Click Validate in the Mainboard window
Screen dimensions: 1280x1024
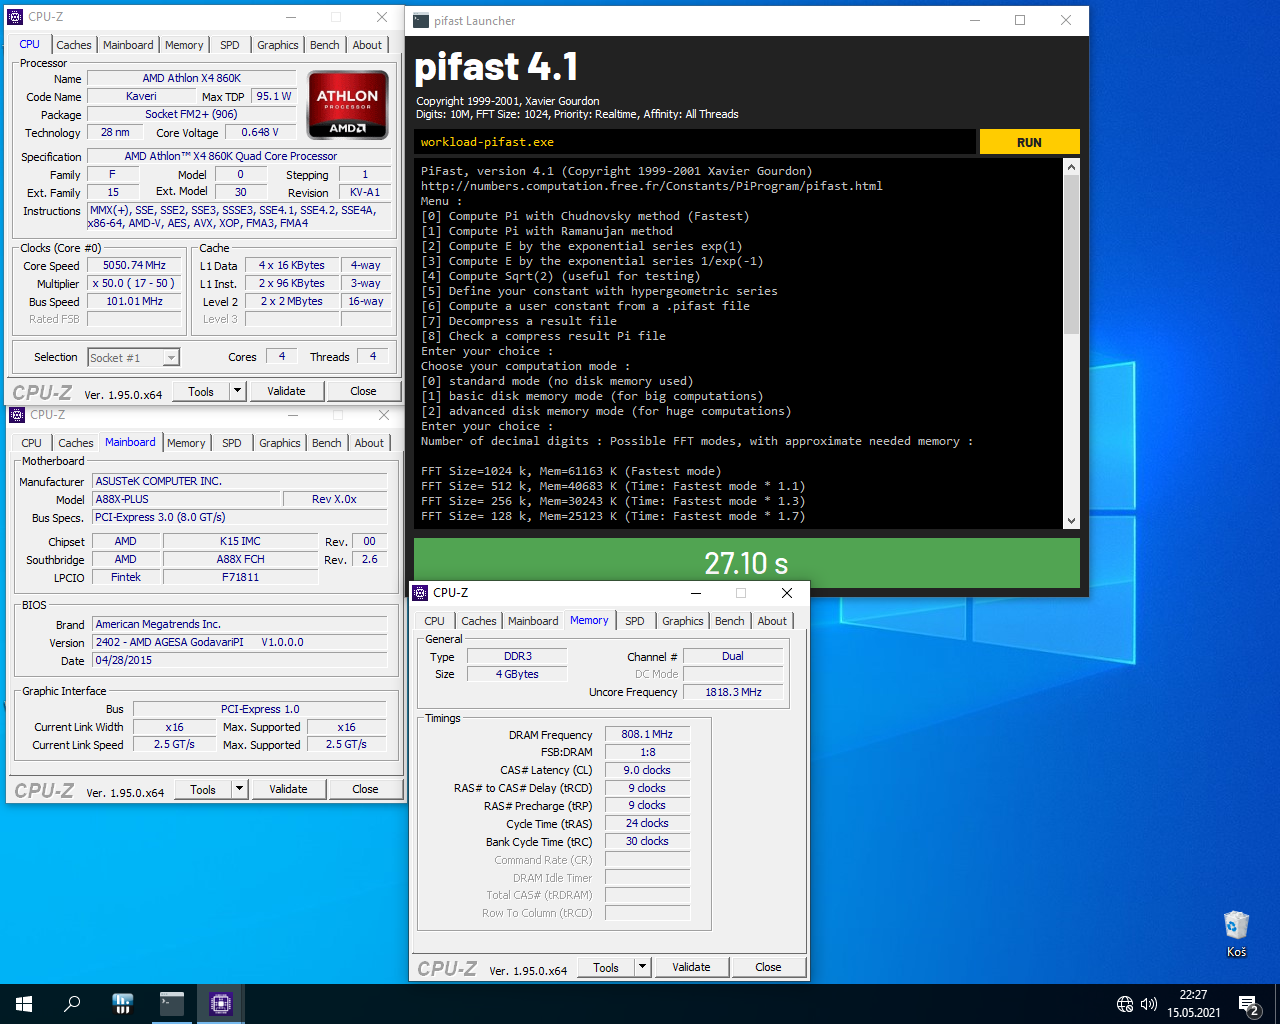(288, 789)
